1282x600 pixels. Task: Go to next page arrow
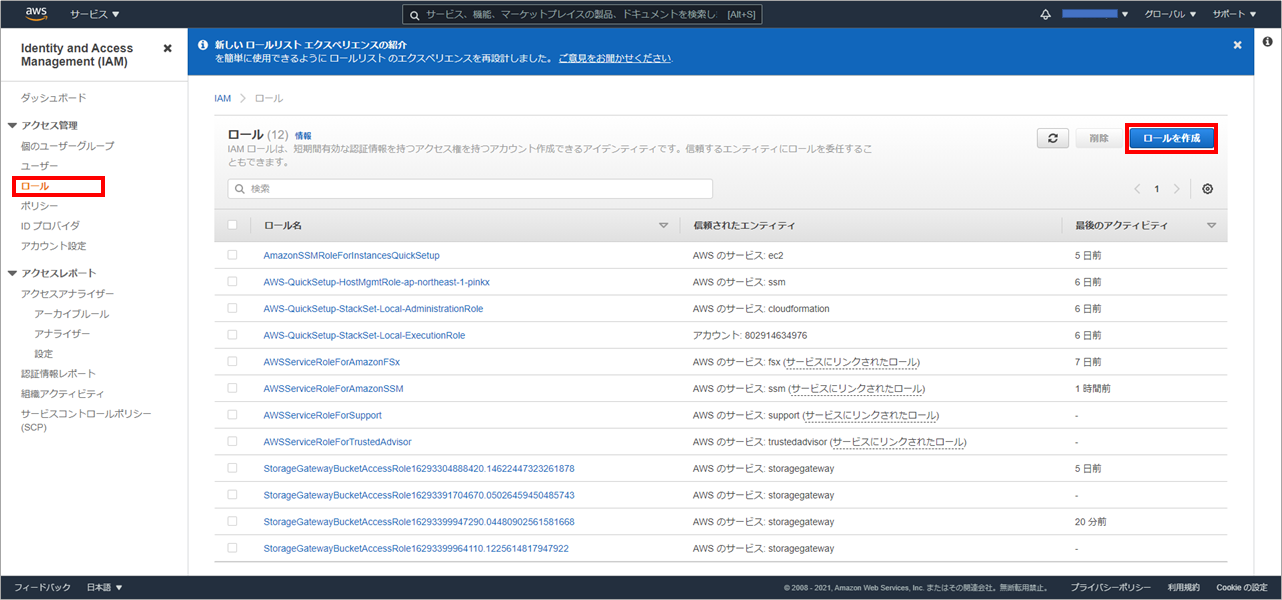[x=1177, y=189]
